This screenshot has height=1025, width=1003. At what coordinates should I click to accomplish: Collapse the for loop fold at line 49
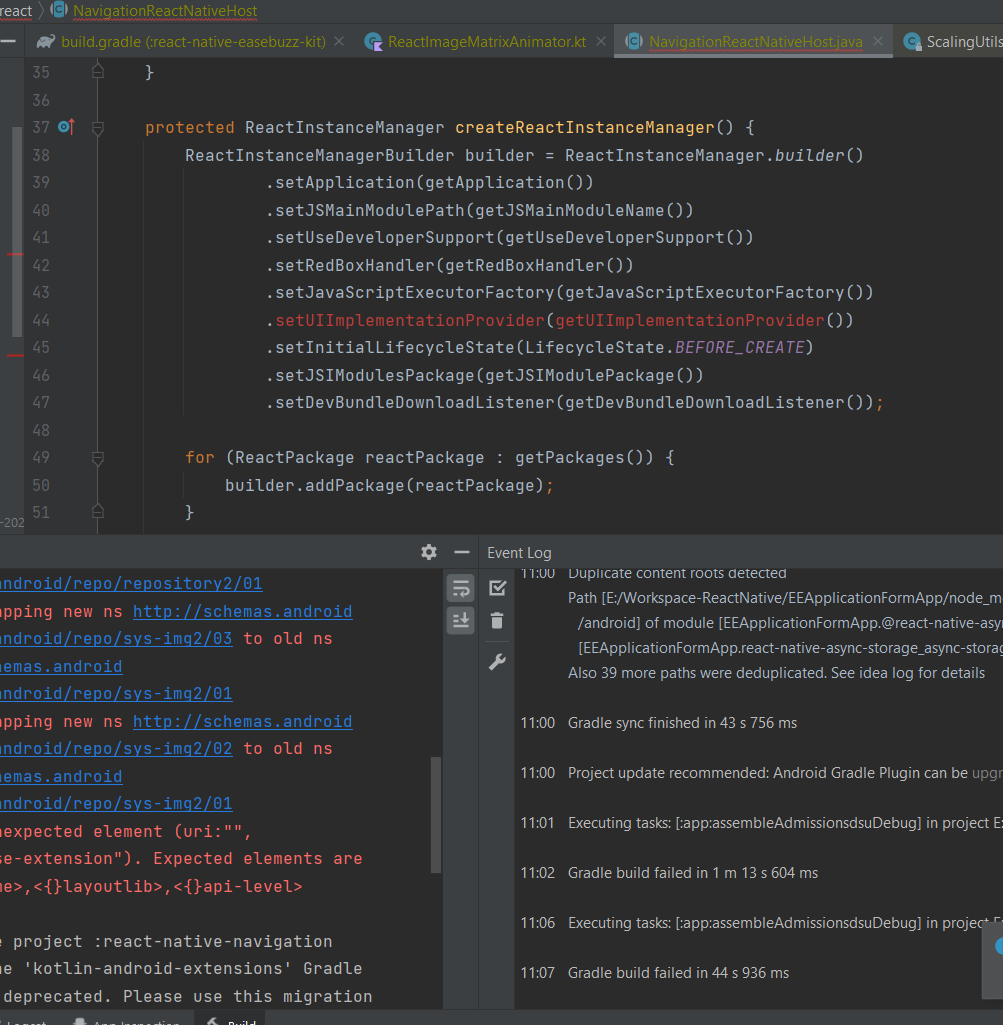click(96, 457)
